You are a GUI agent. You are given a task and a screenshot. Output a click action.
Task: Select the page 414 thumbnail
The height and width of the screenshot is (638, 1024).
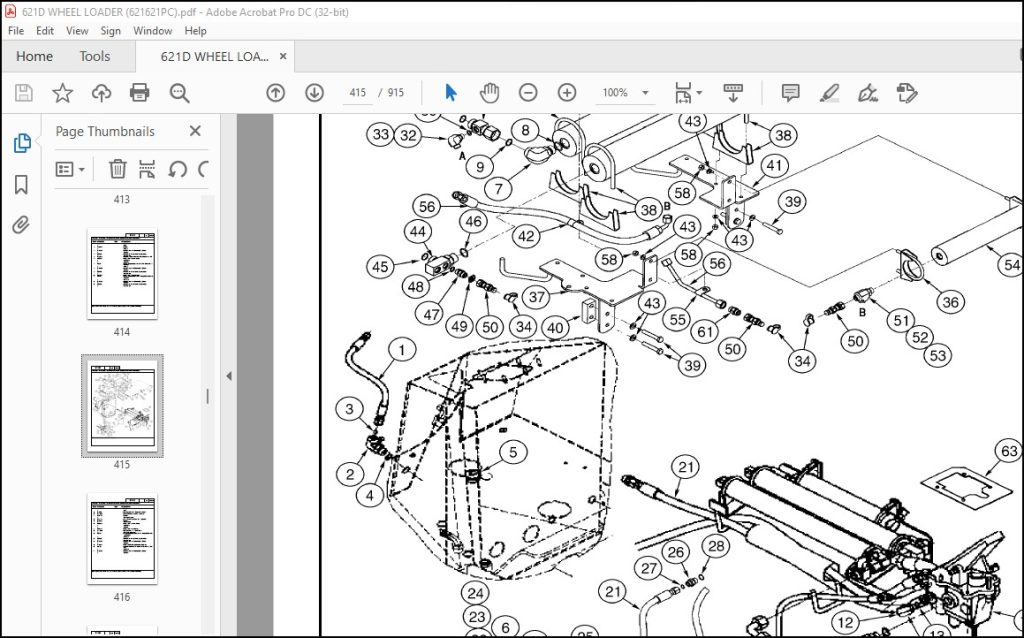coord(122,273)
